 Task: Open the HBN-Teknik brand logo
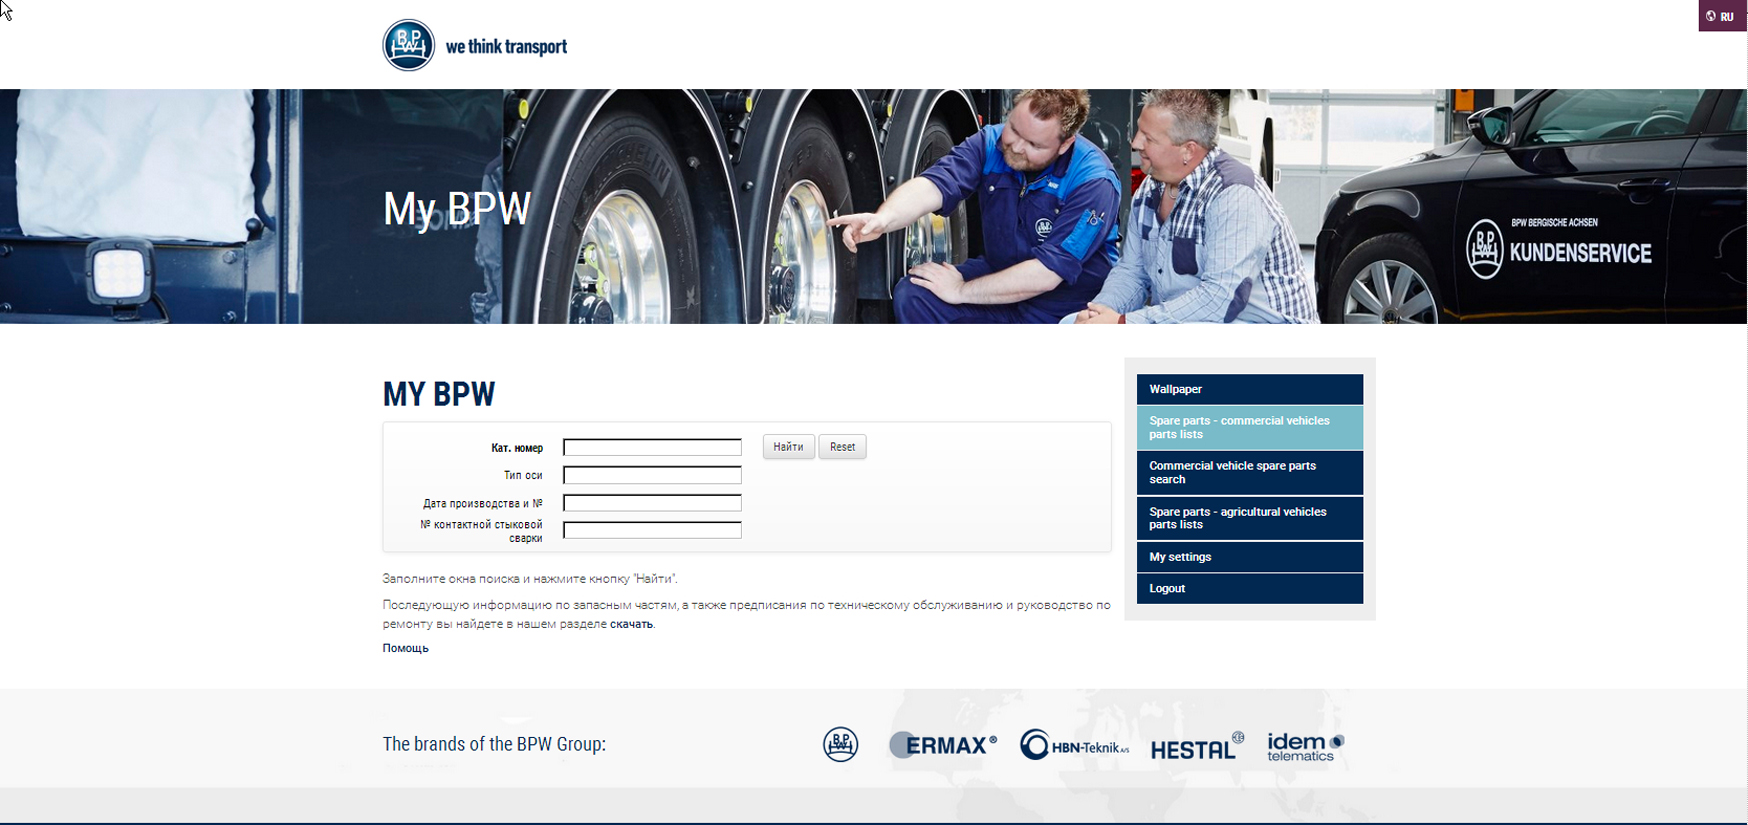(1074, 745)
